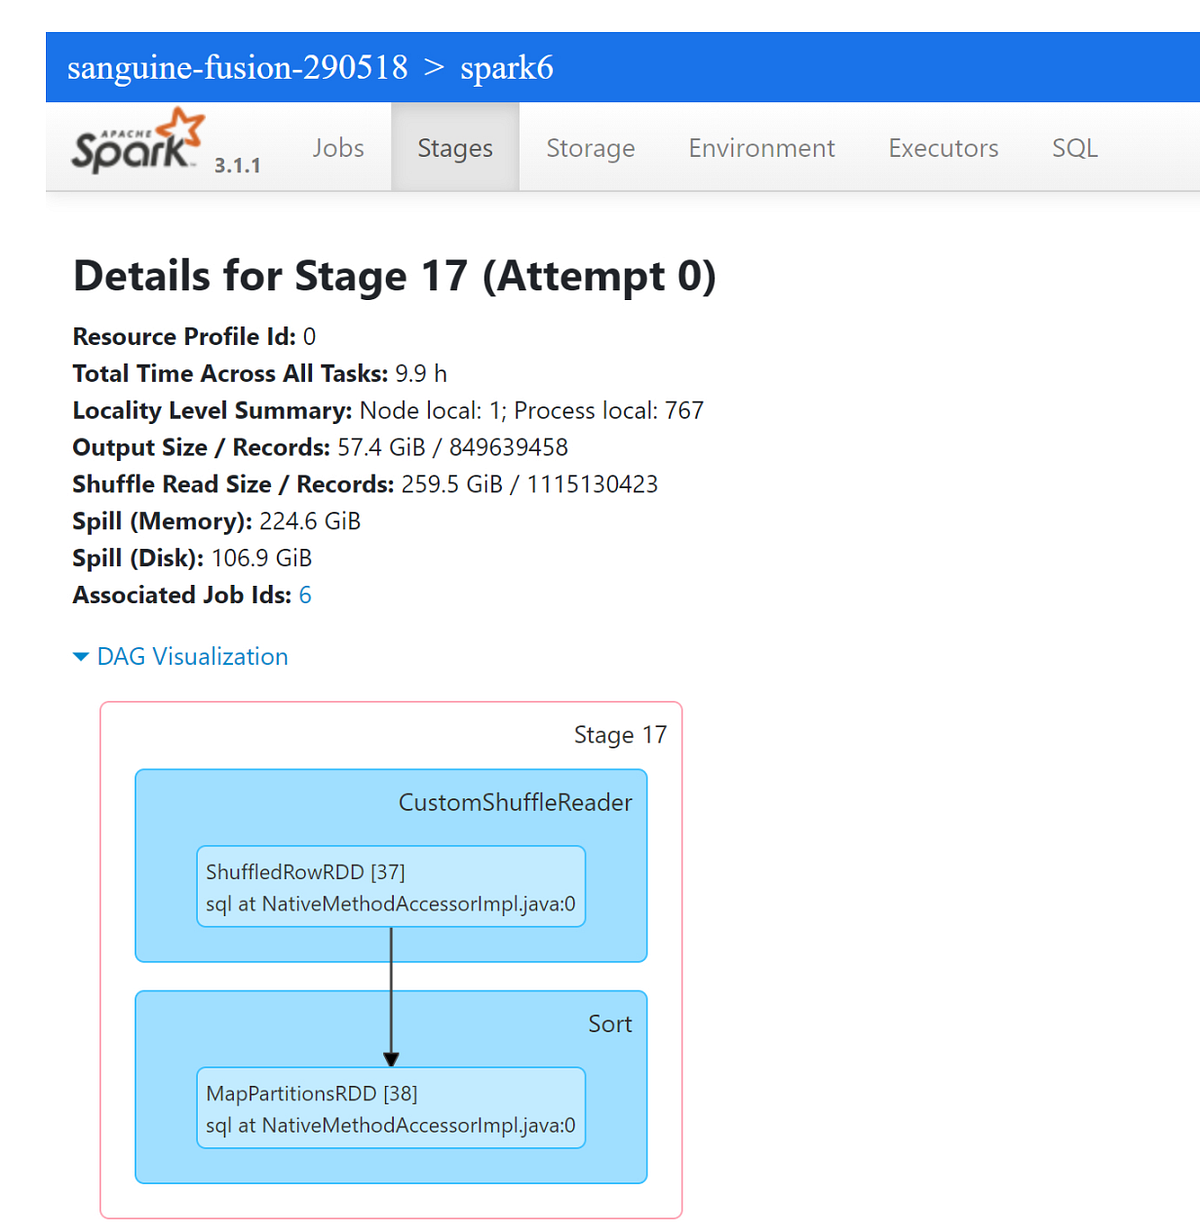1200x1230 pixels.
Task: Click the Sort operation block
Action: pyautogui.click(x=610, y=1023)
